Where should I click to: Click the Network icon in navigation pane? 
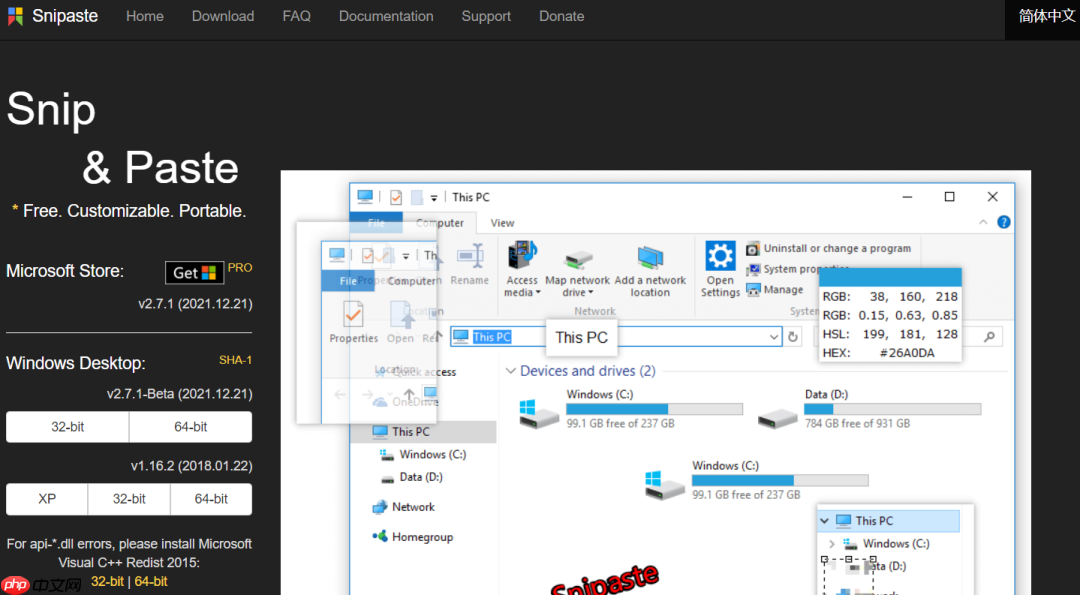[380, 508]
